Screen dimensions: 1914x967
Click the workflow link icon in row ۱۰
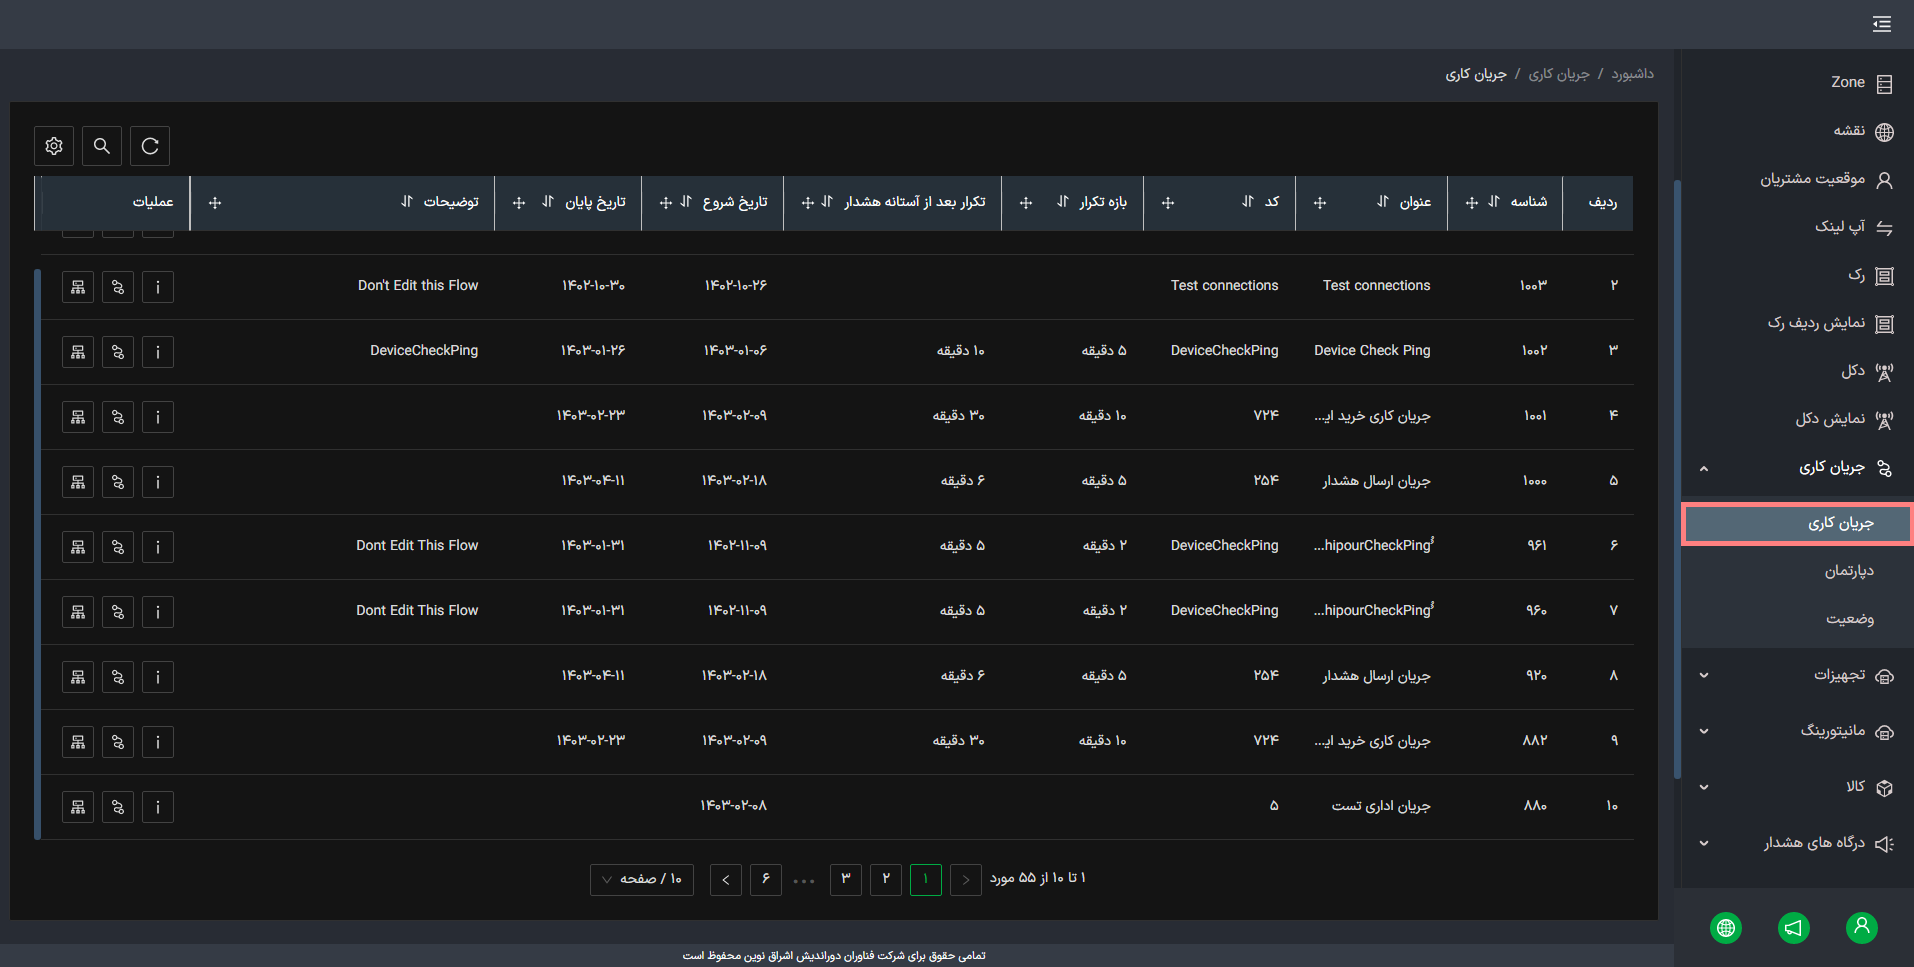coord(118,807)
